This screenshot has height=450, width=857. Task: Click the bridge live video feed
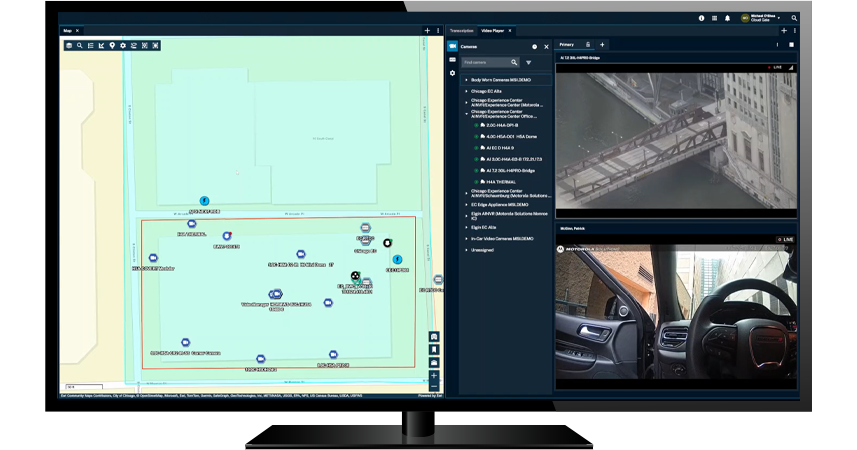point(676,141)
